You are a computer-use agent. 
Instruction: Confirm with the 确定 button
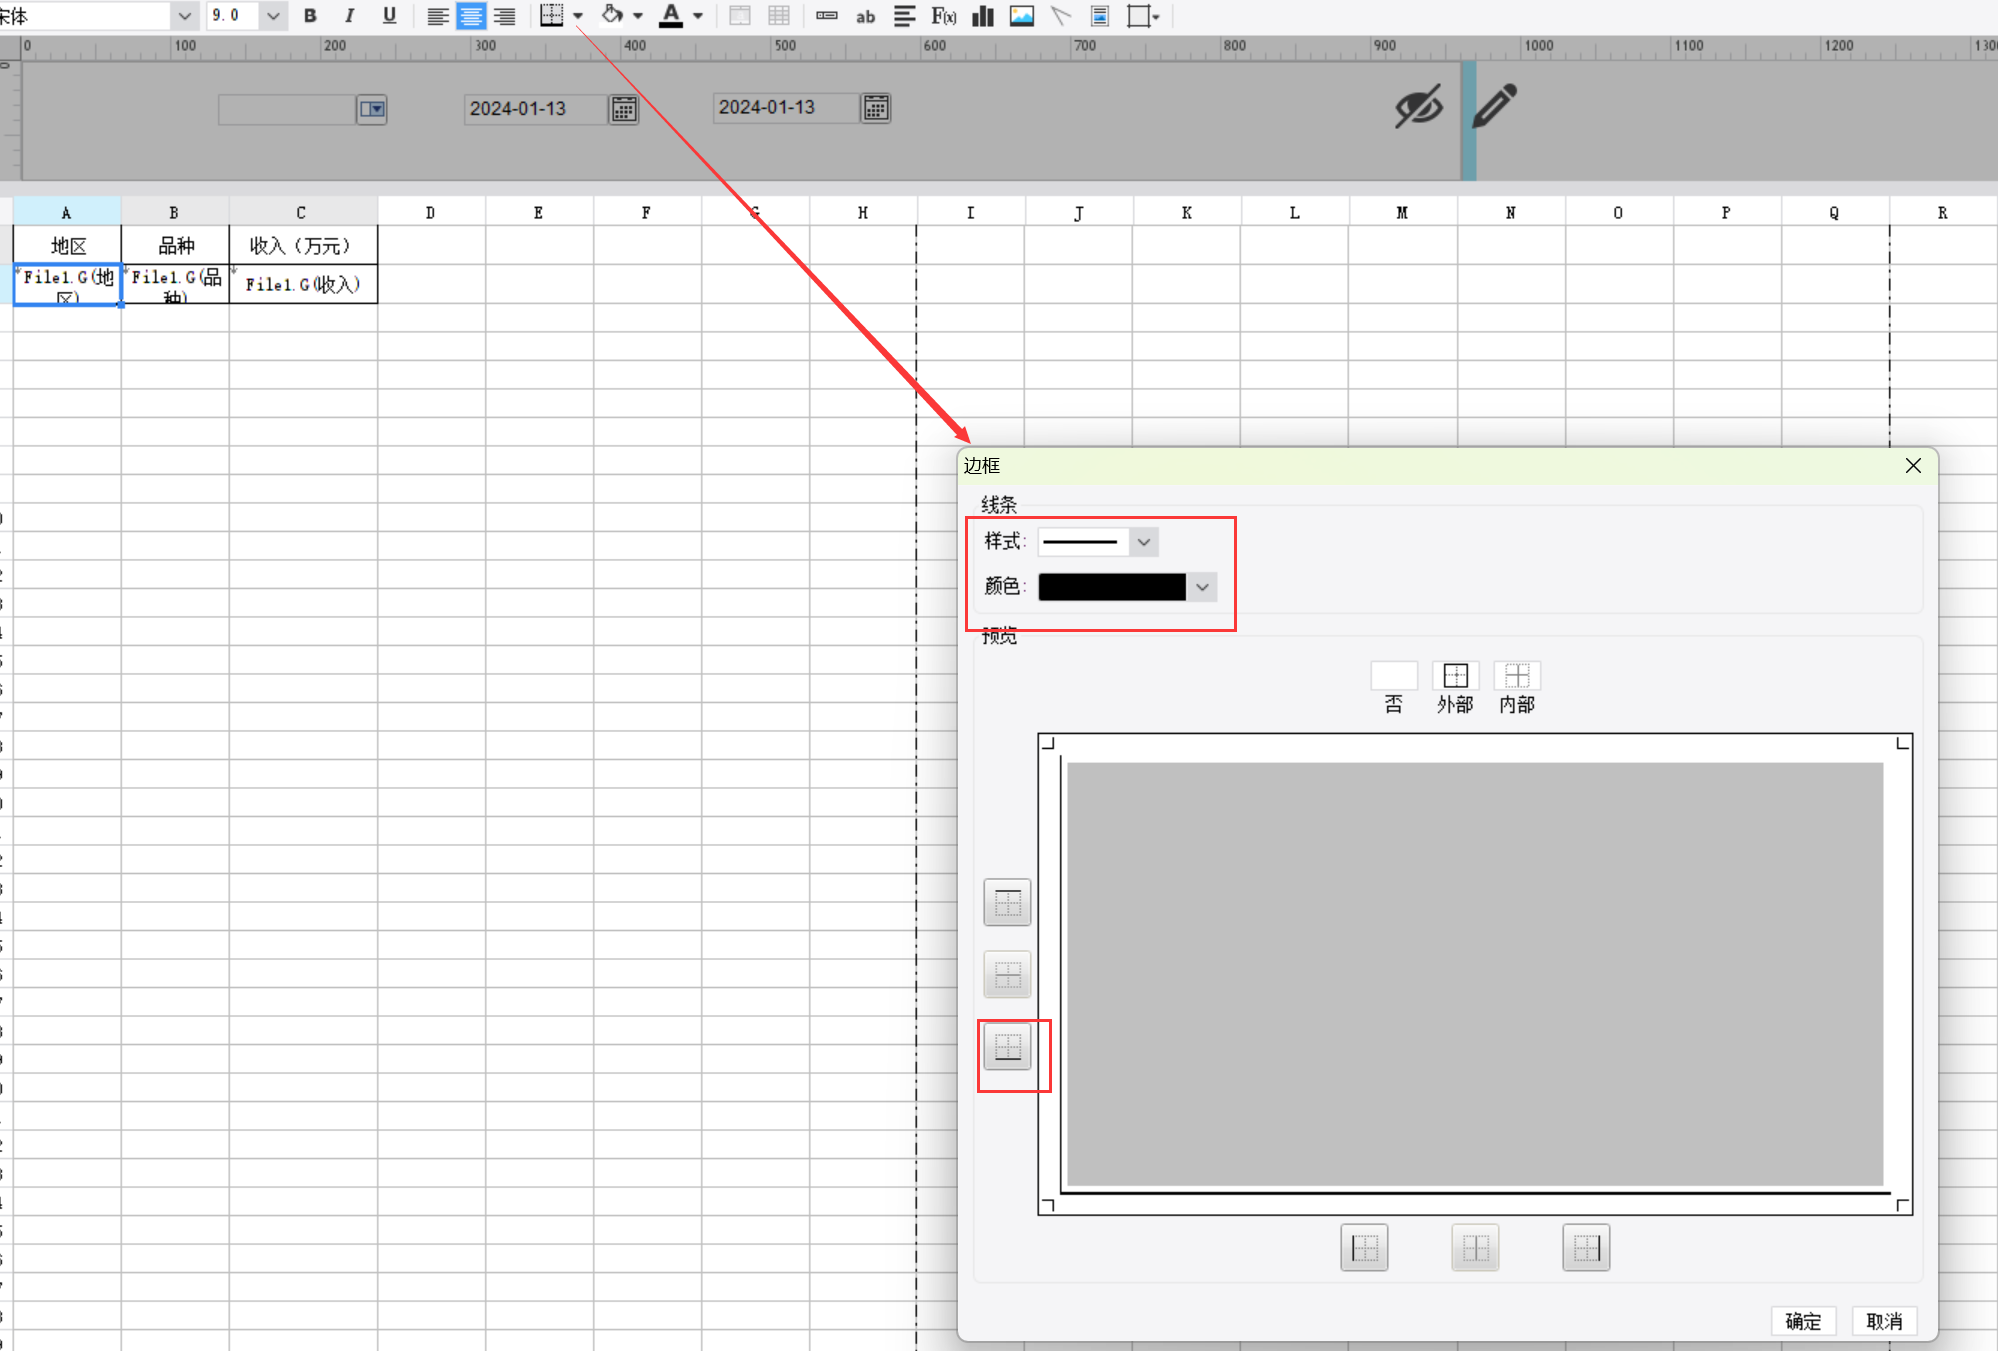[x=1803, y=1321]
